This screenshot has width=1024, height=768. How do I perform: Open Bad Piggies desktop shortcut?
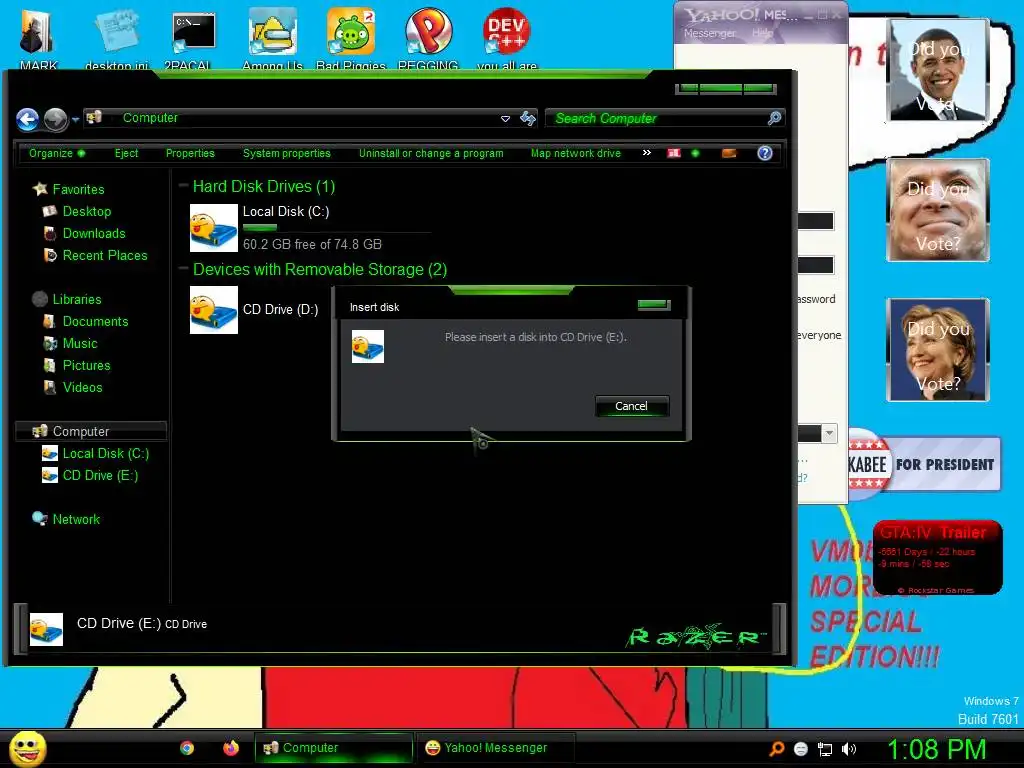pos(351,37)
